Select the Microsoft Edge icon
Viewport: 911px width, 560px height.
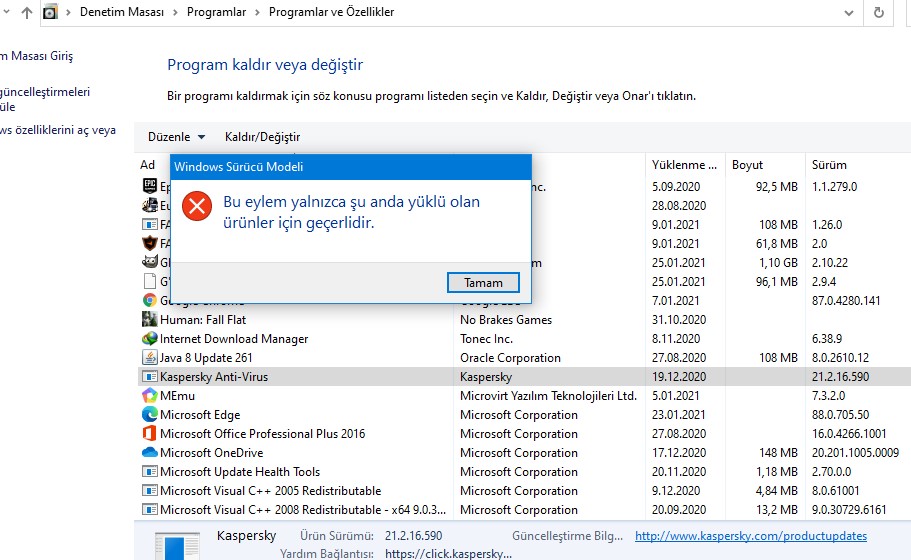pyautogui.click(x=149, y=415)
